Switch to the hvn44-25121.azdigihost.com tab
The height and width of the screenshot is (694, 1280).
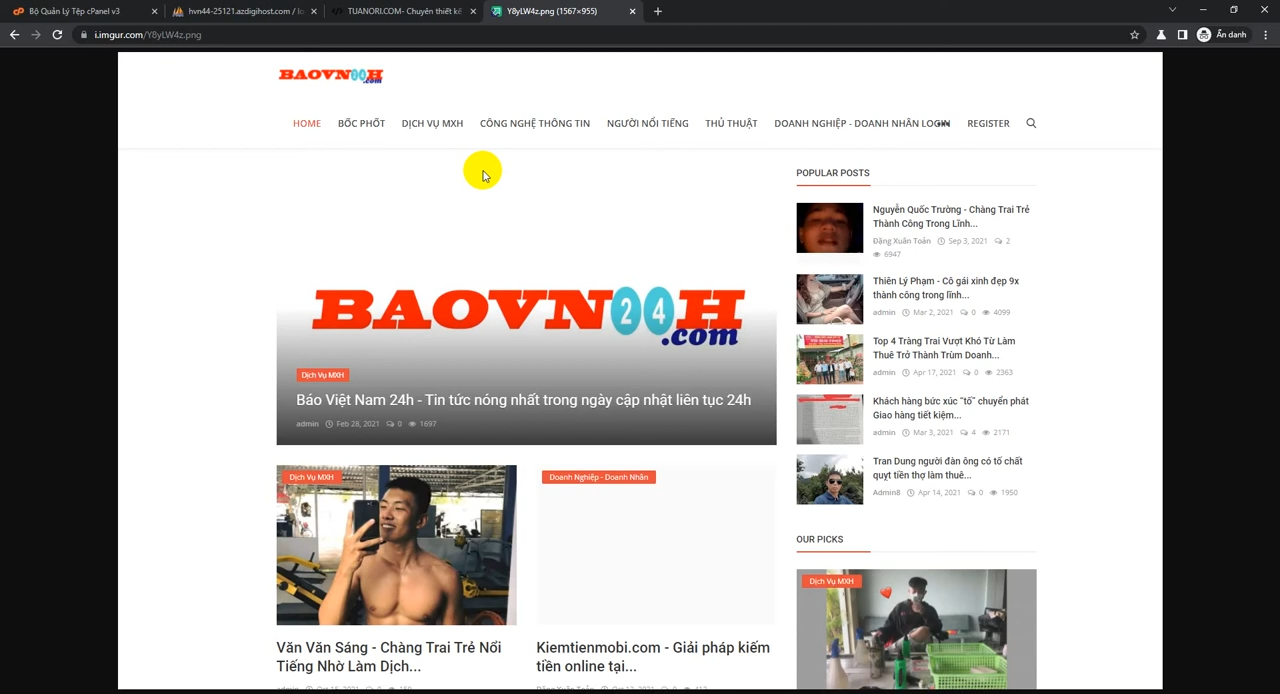click(x=240, y=11)
